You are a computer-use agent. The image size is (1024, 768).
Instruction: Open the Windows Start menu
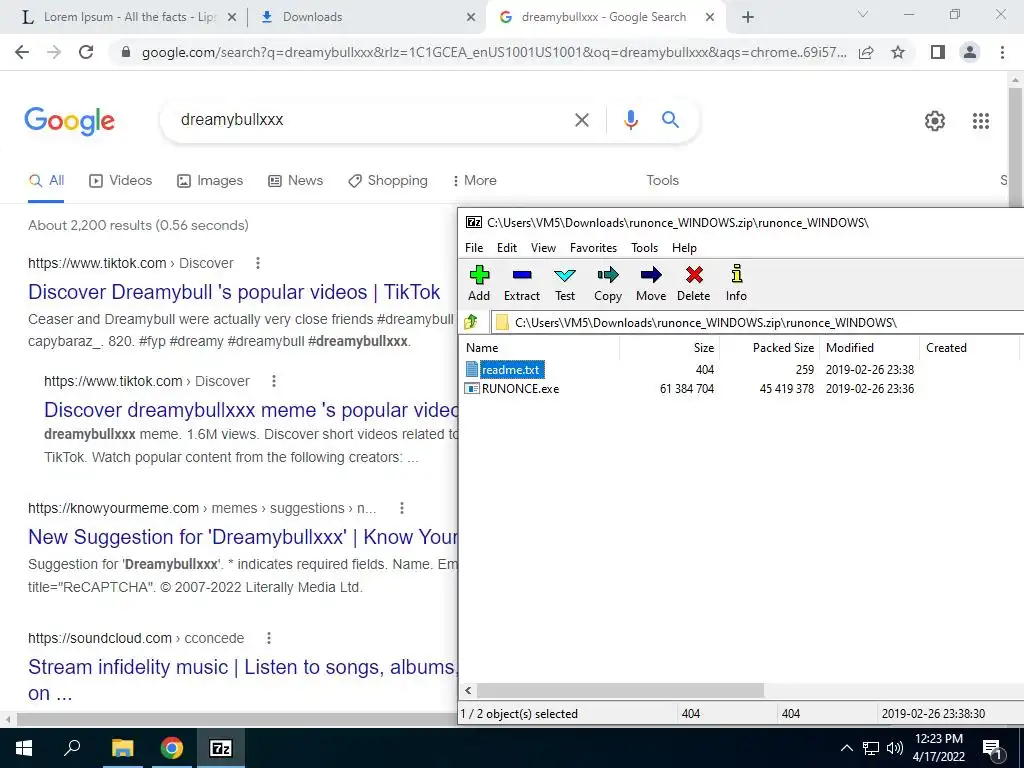click(24, 748)
